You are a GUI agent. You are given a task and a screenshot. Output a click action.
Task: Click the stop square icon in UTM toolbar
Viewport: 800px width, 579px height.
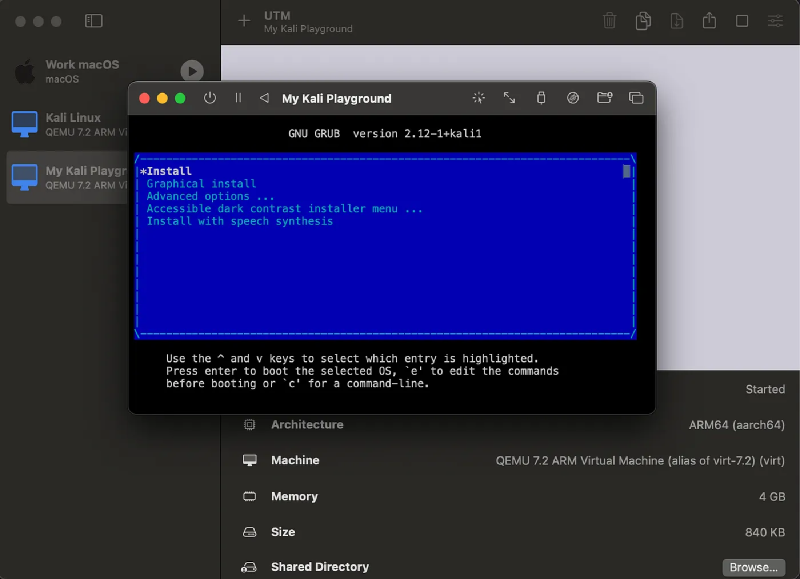742,21
